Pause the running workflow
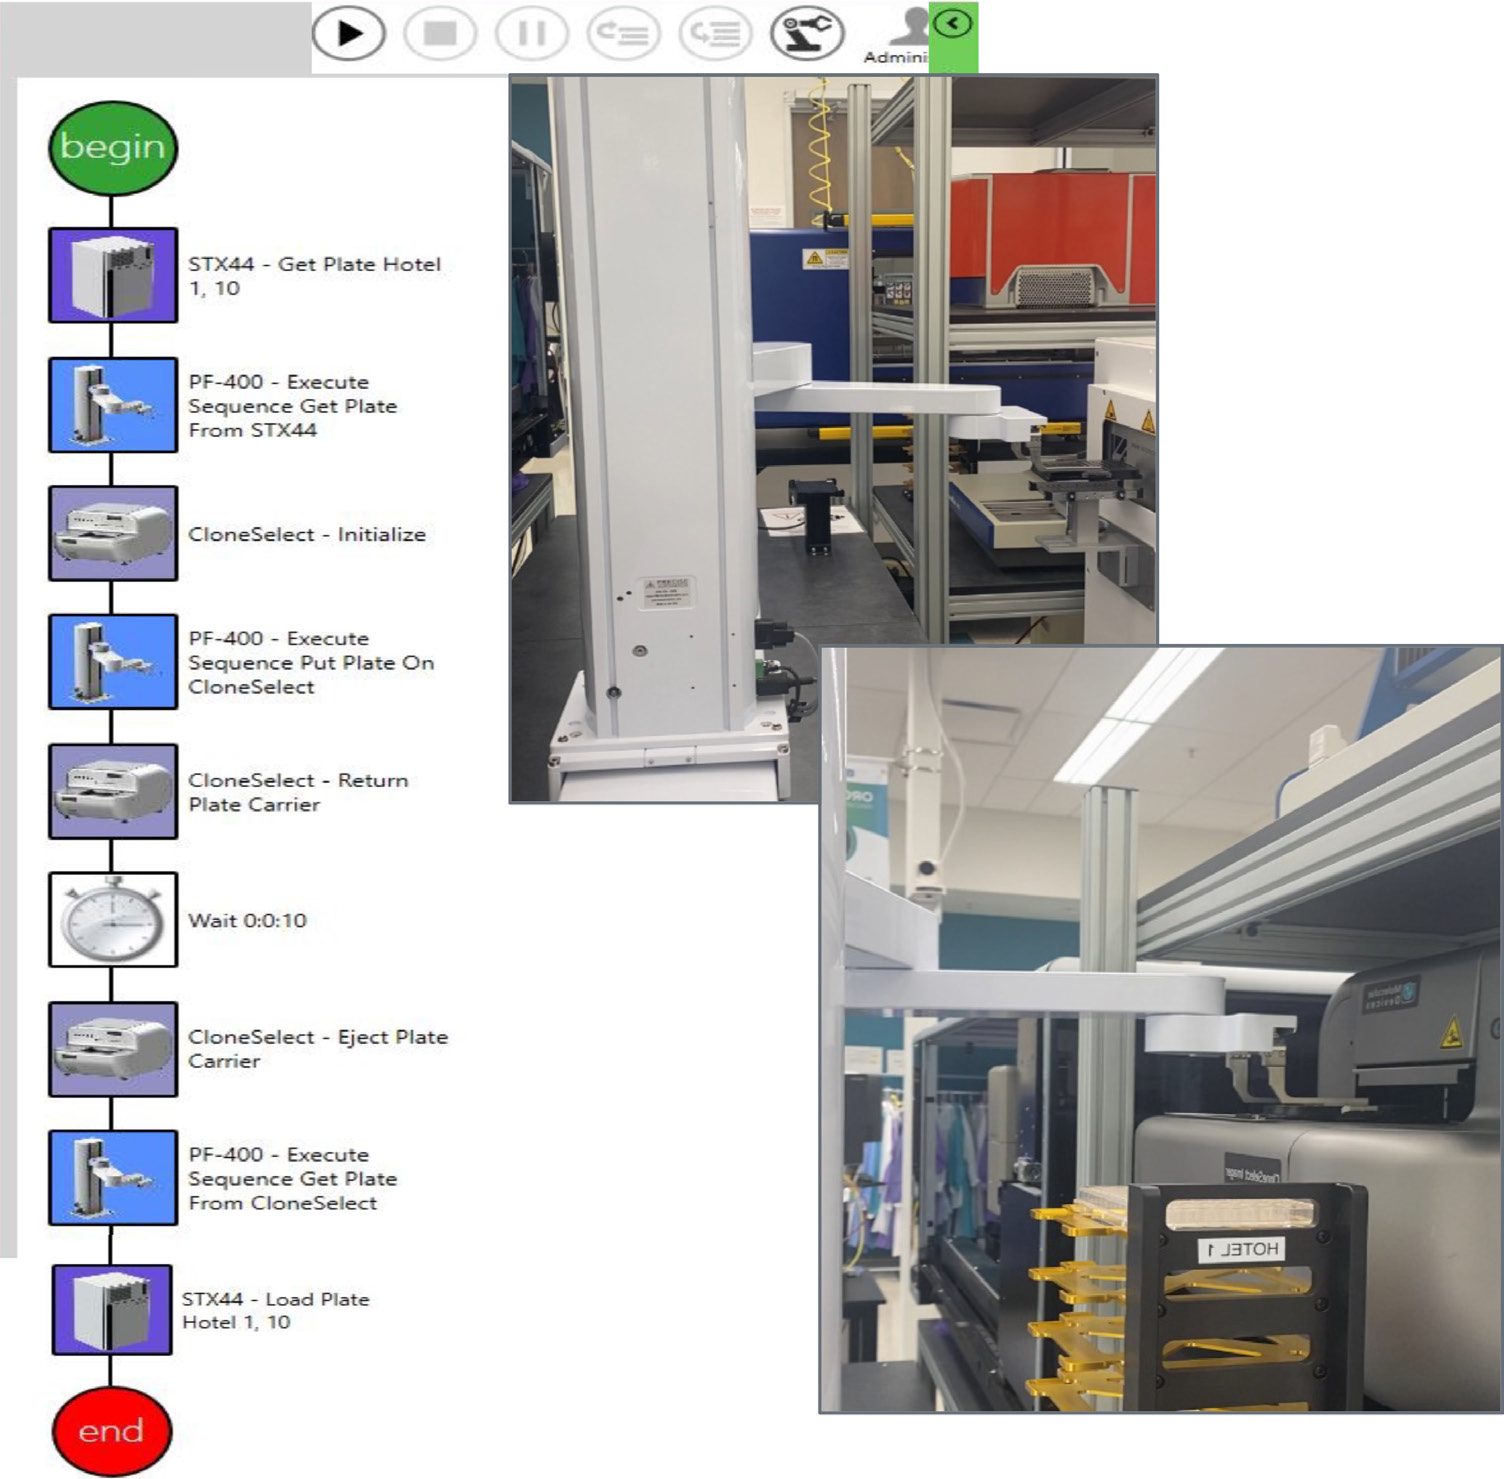1504x1479 pixels. point(532,32)
